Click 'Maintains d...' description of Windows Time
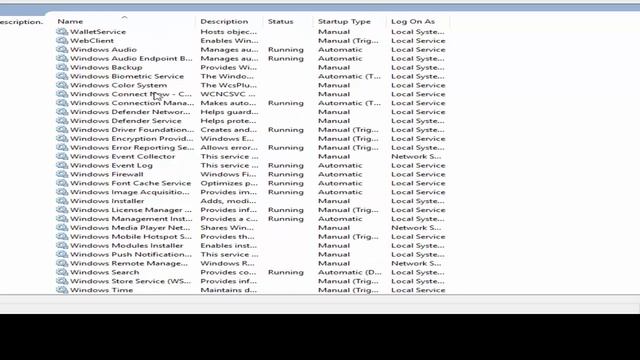This screenshot has height=360, width=640. click(x=229, y=290)
